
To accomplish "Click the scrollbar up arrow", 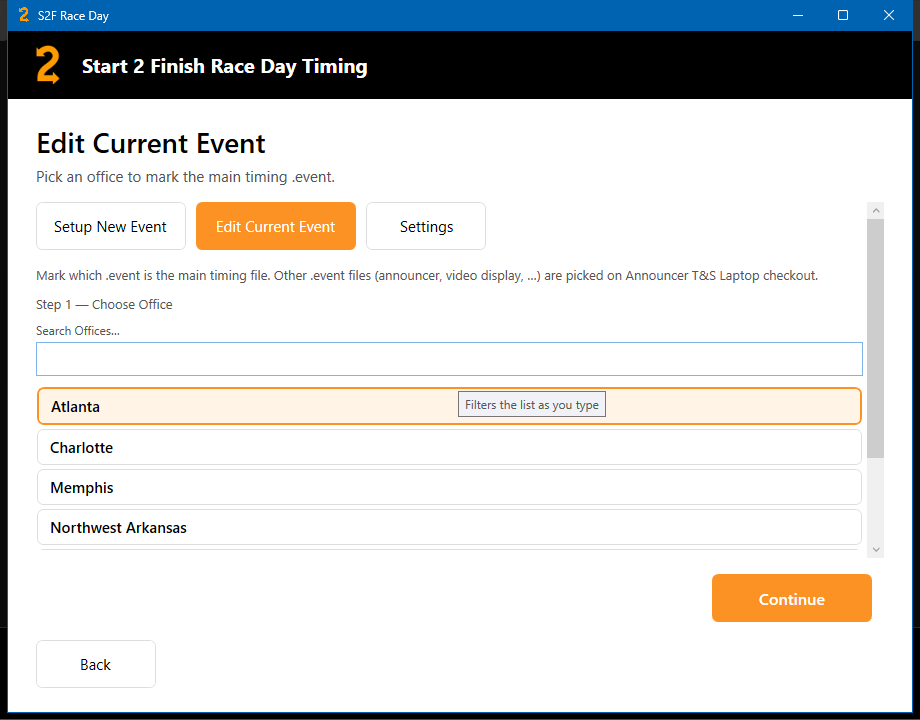I will coord(876,211).
